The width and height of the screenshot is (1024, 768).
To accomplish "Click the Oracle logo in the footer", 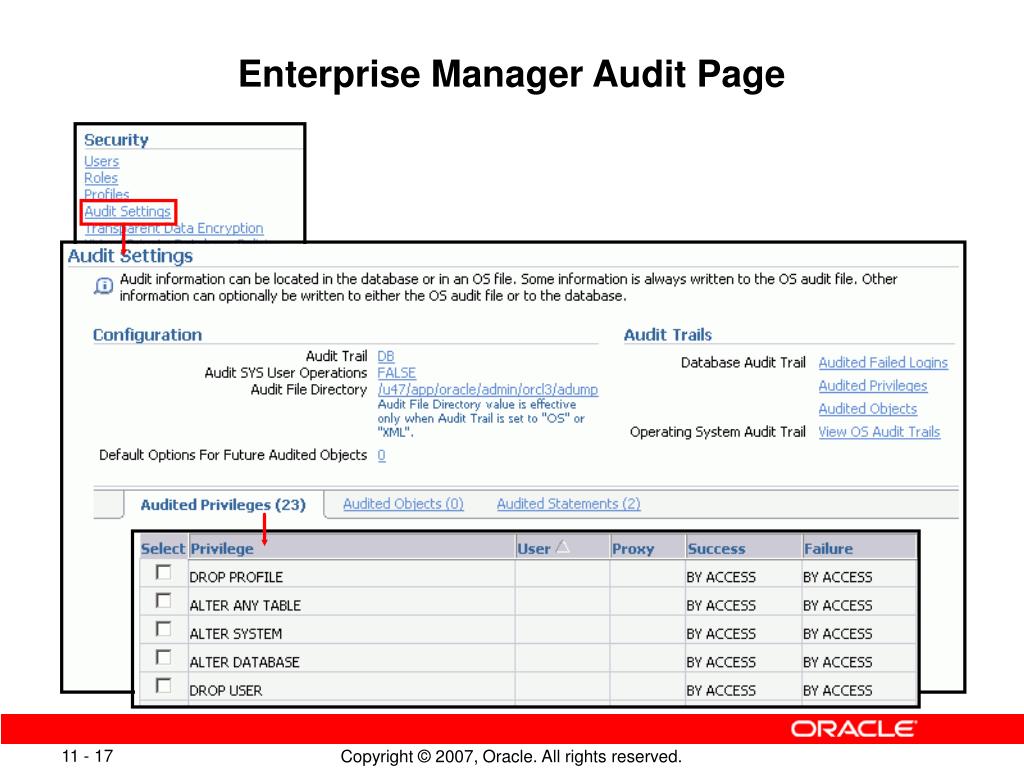I will (x=854, y=729).
